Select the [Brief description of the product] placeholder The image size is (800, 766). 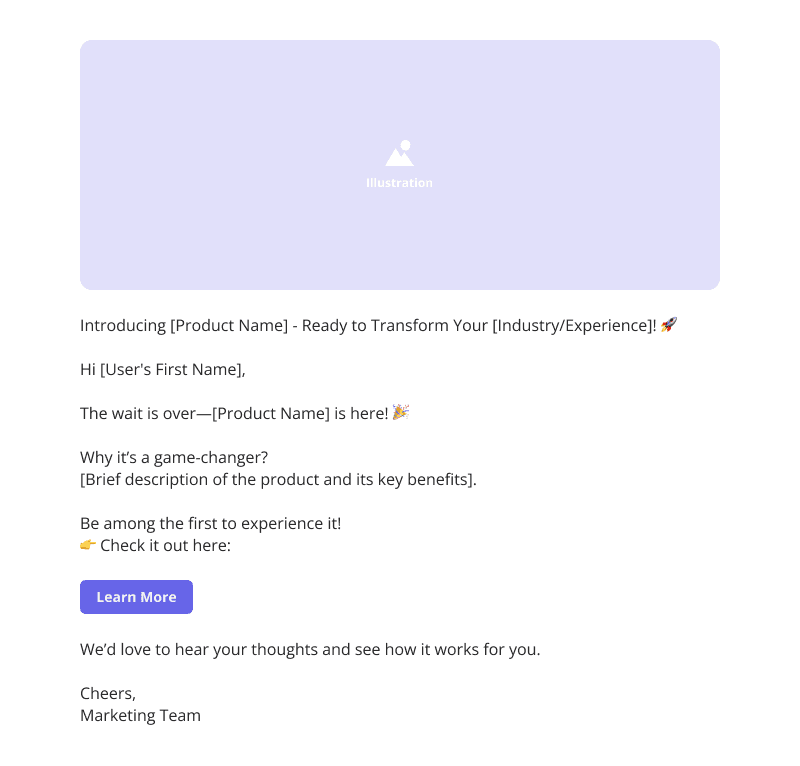point(278,479)
